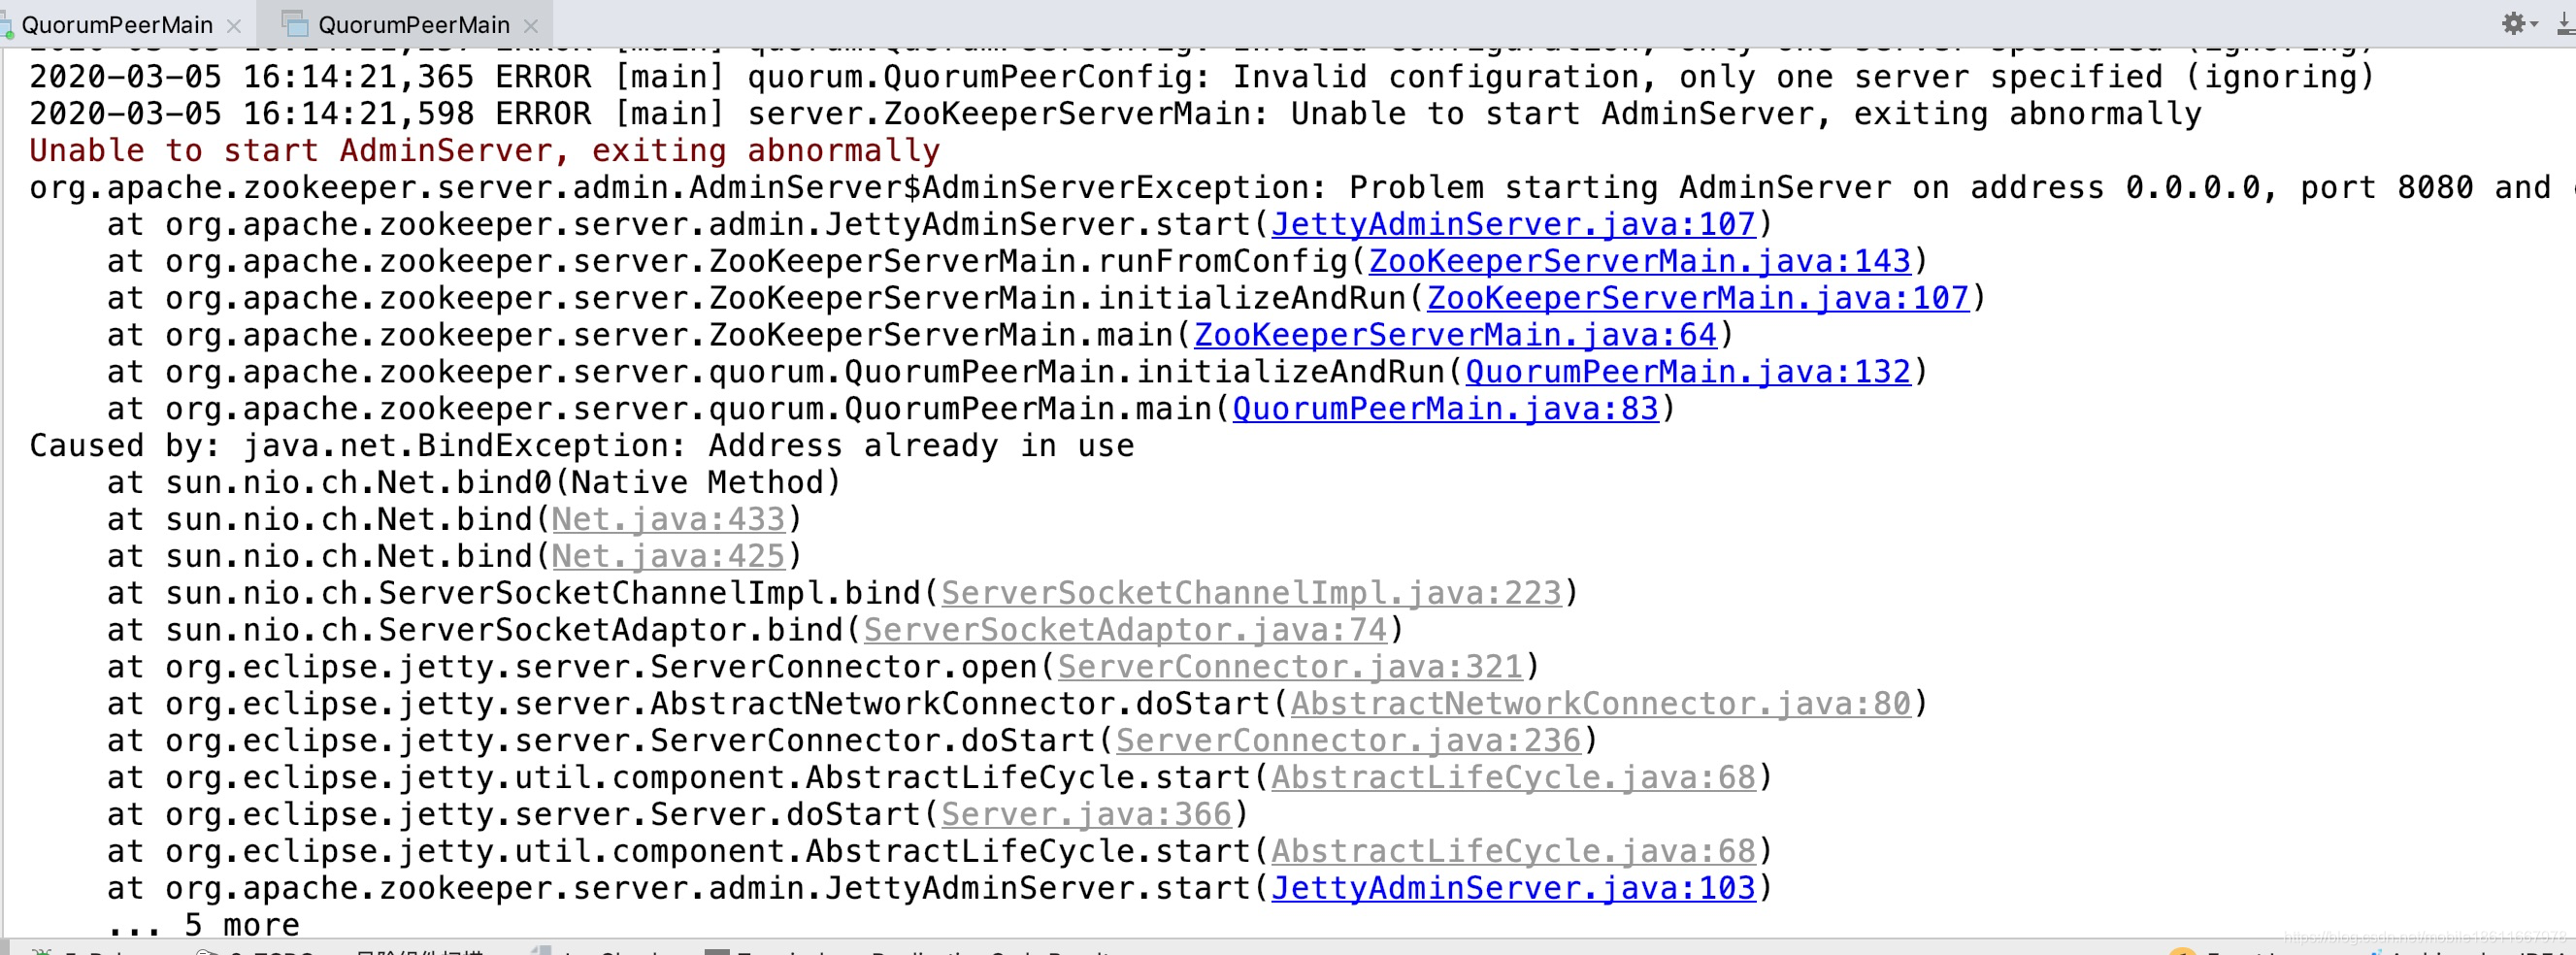Click the hide panel download-arrow icon
This screenshot has width=2576, height=955.
pyautogui.click(x=2565, y=23)
